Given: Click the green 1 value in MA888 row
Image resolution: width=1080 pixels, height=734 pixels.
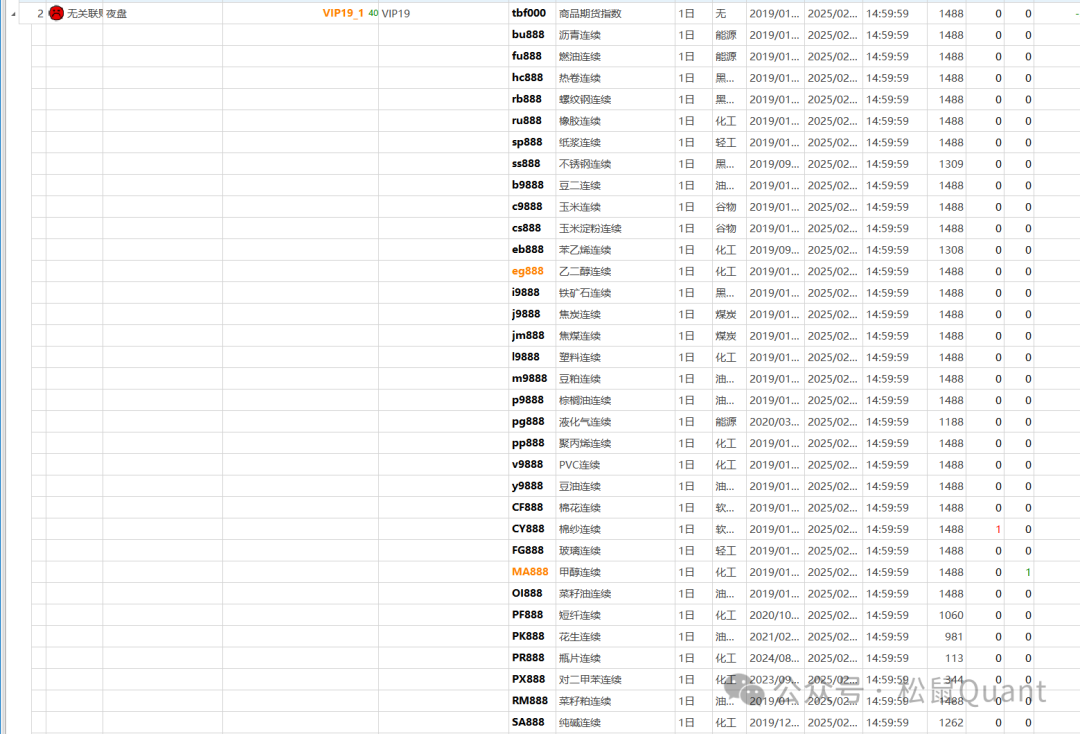Looking at the screenshot, I should (x=1027, y=572).
